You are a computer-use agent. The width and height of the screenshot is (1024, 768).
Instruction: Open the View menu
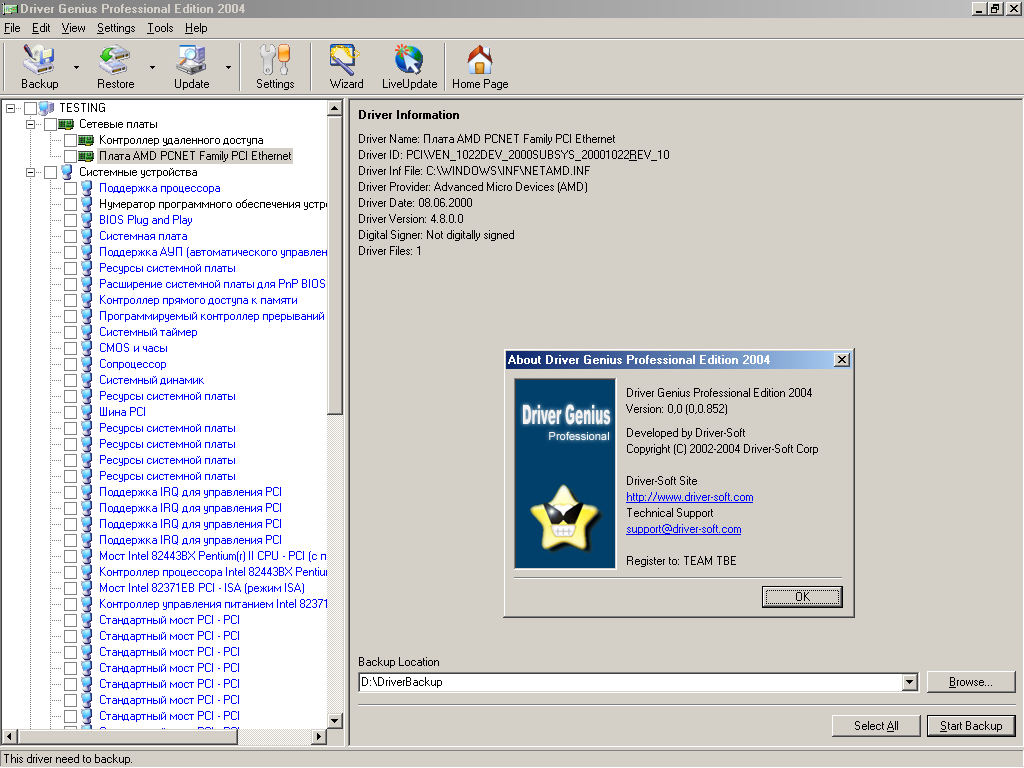(x=73, y=28)
